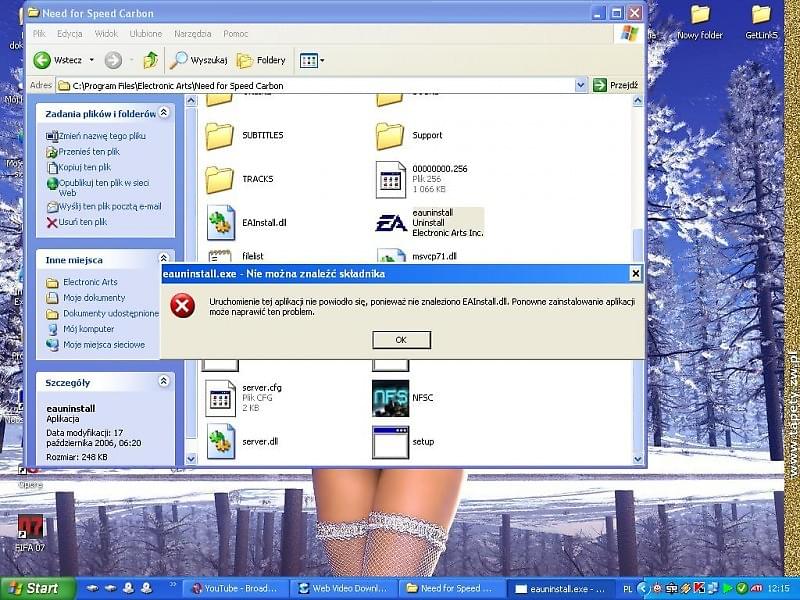Open Nowy folder on desktop

[700, 22]
